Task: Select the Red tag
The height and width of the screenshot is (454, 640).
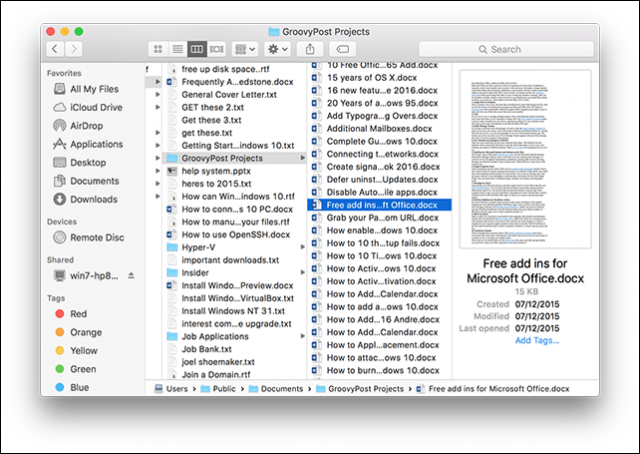Action: (x=71, y=314)
